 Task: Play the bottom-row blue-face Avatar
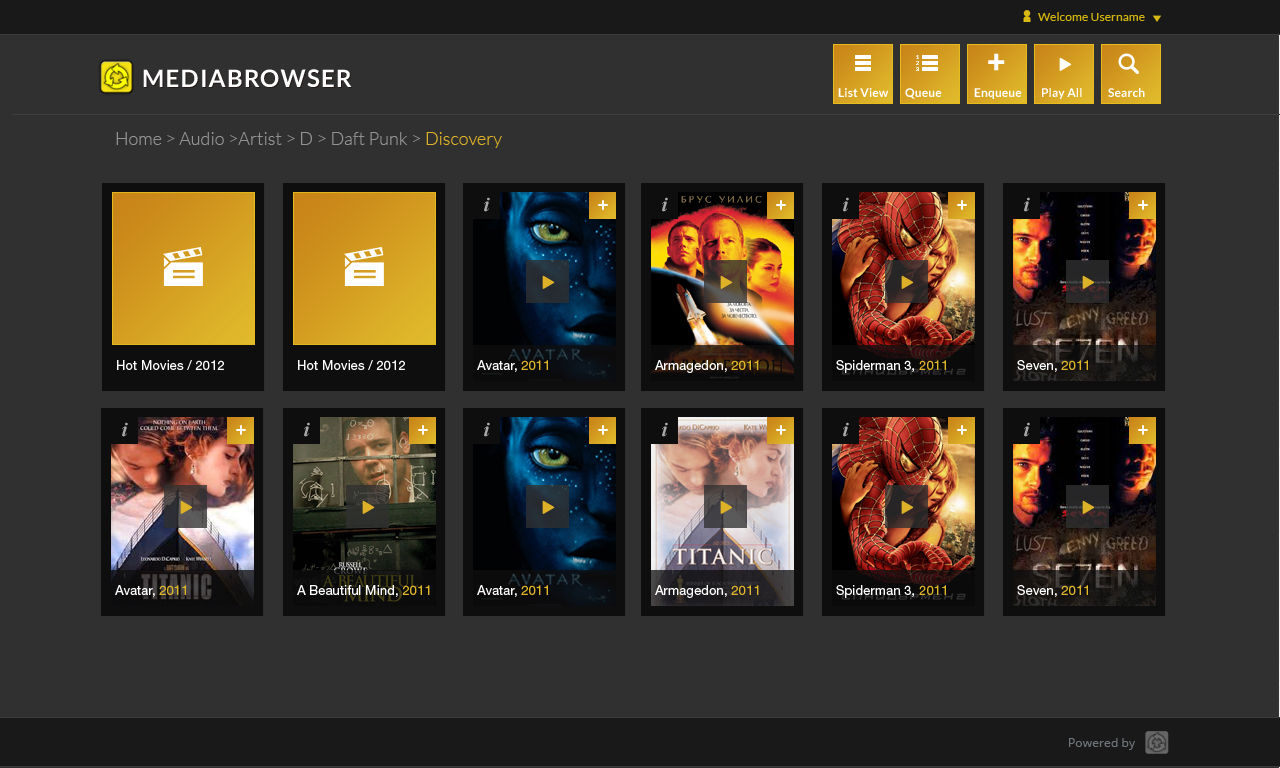tap(548, 507)
